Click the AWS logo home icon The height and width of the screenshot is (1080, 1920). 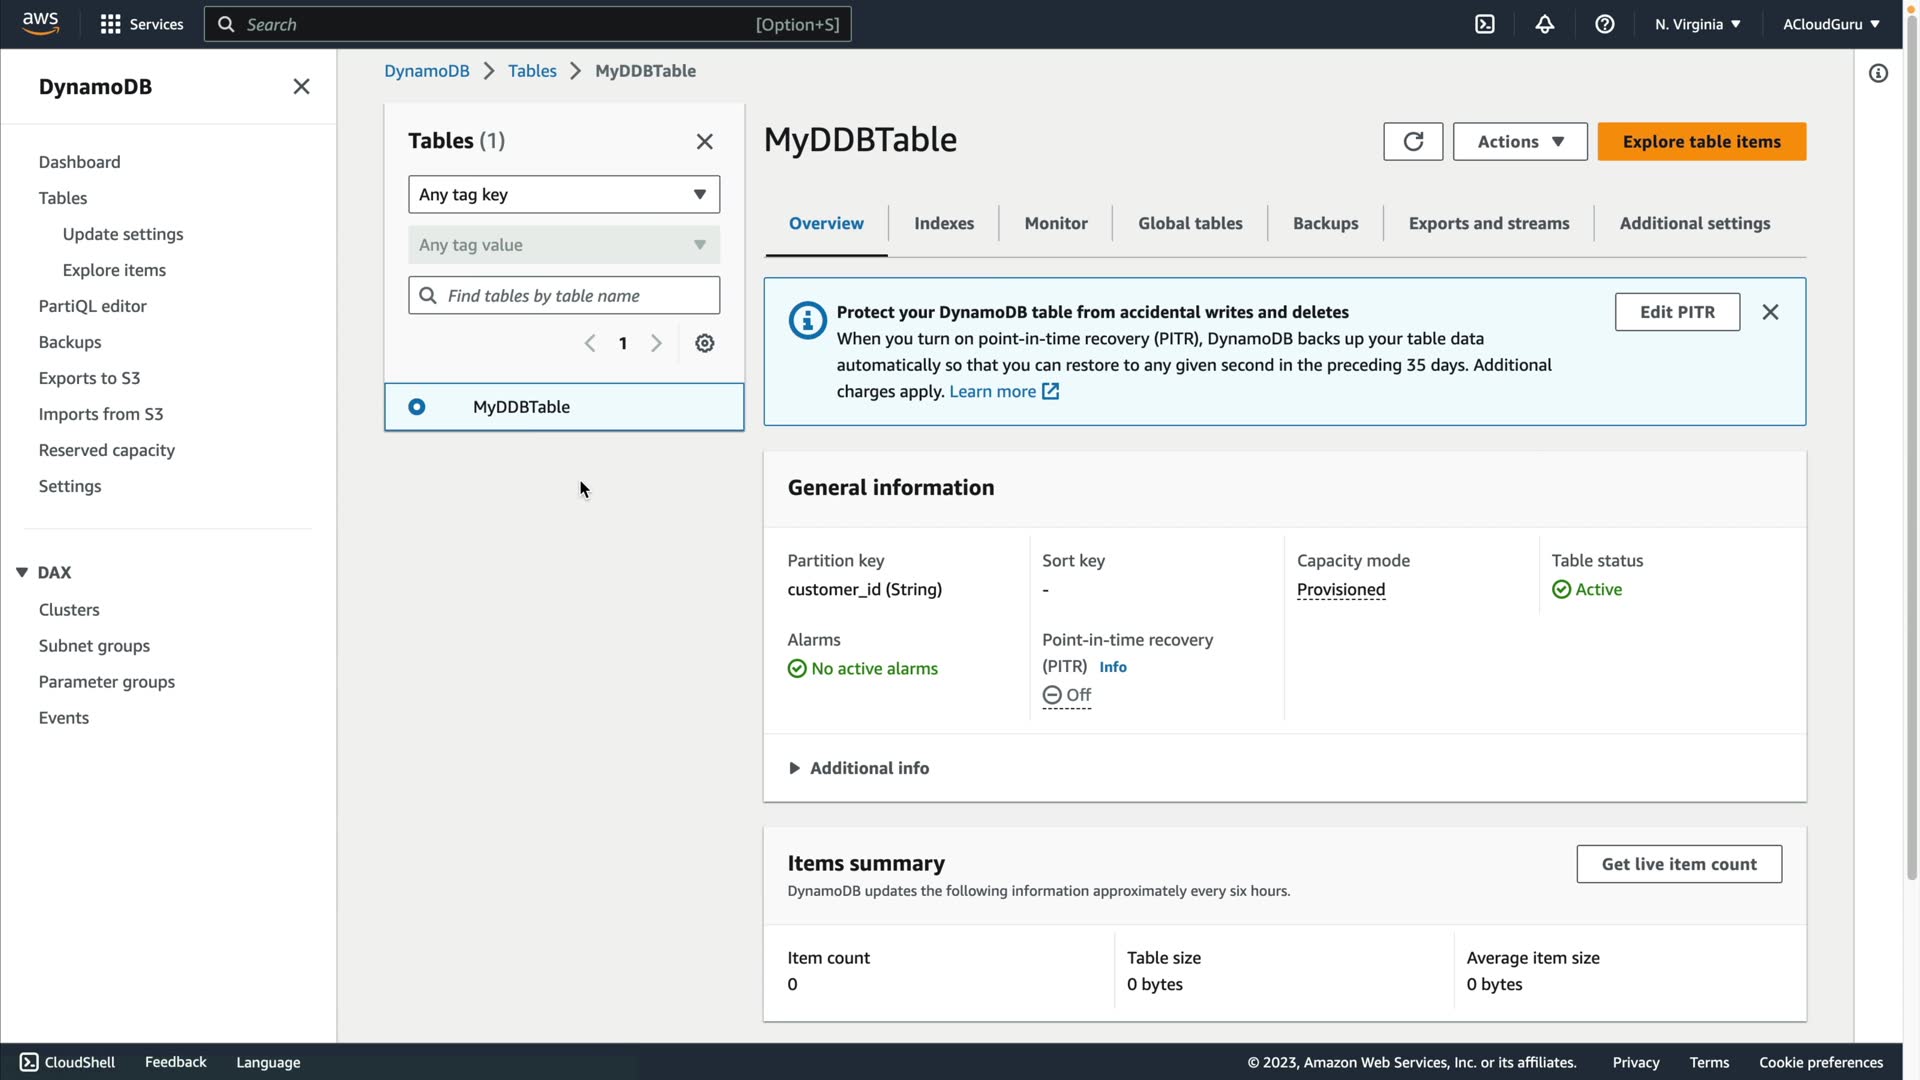[x=40, y=23]
